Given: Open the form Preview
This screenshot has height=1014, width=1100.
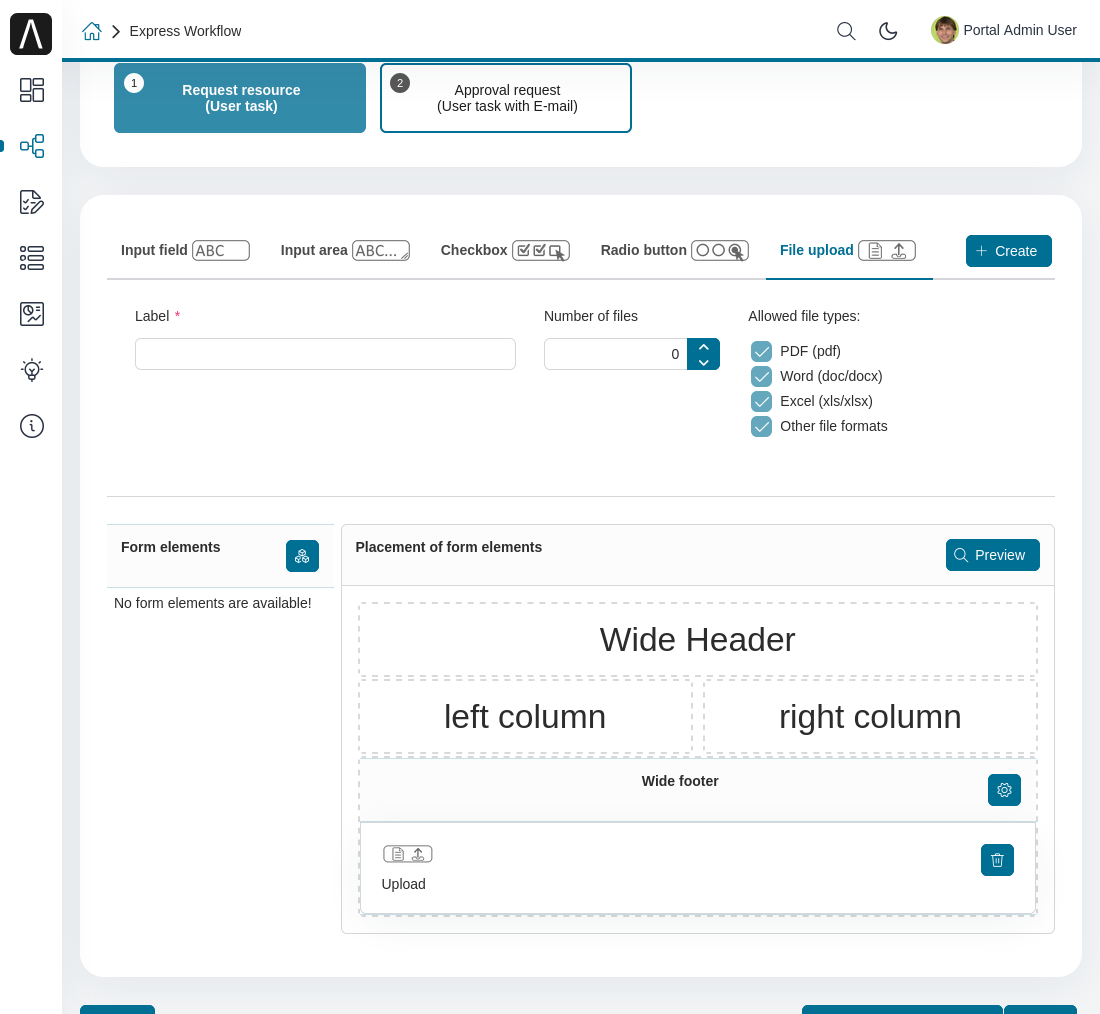Looking at the screenshot, I should pos(992,555).
